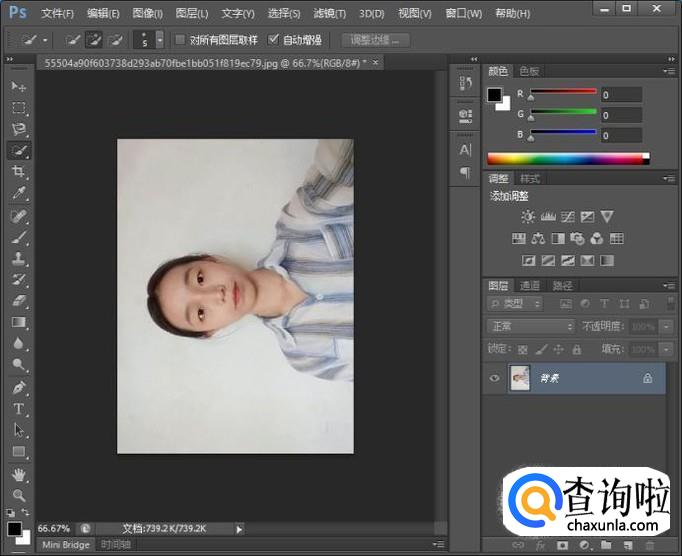Select the Move tool

19,86
